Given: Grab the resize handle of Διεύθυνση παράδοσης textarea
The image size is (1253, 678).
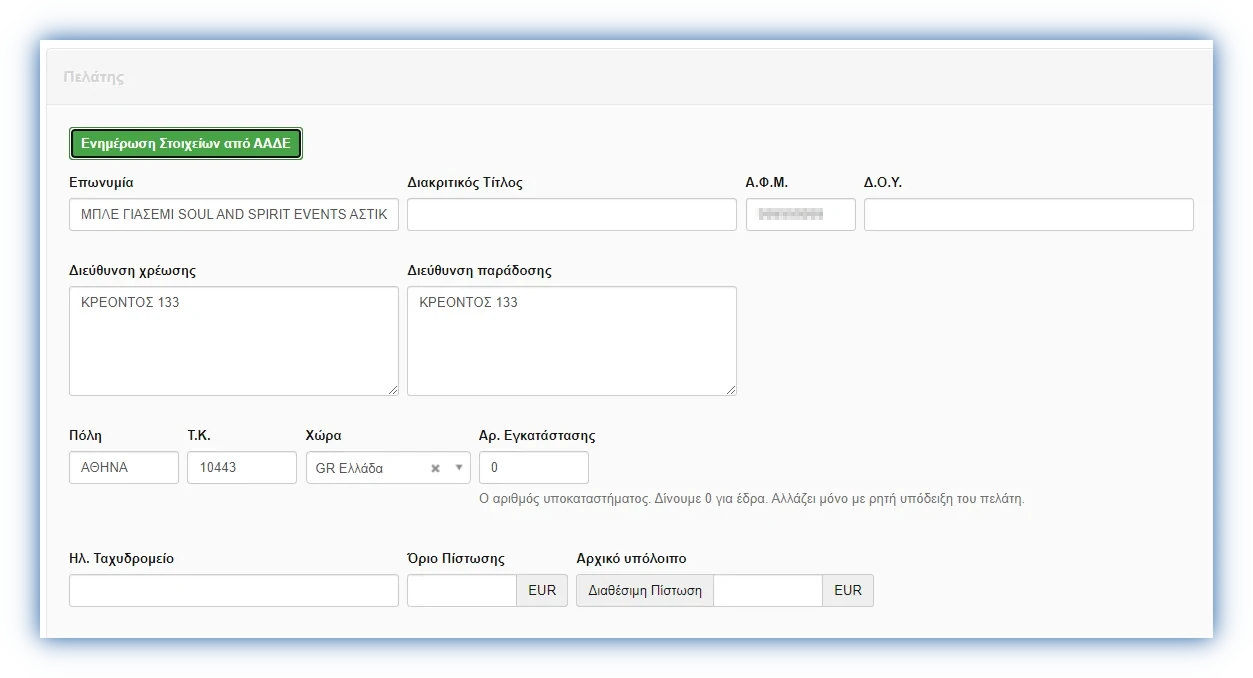Looking at the screenshot, I should click(730, 389).
